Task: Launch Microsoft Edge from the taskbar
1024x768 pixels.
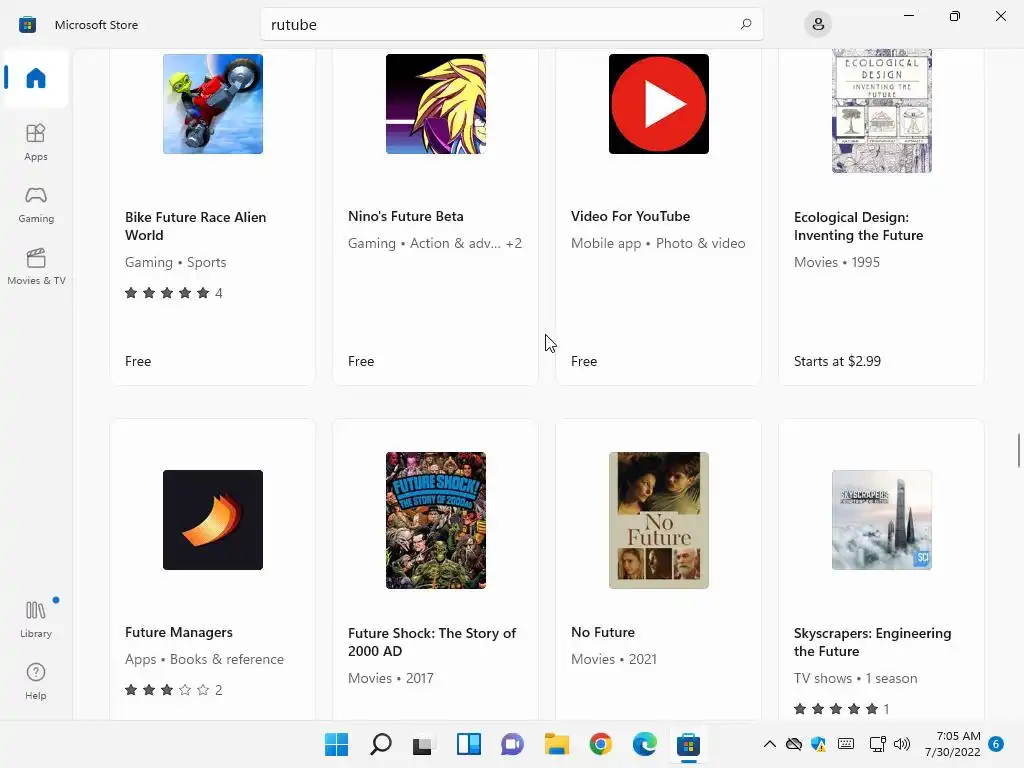Action: click(644, 744)
